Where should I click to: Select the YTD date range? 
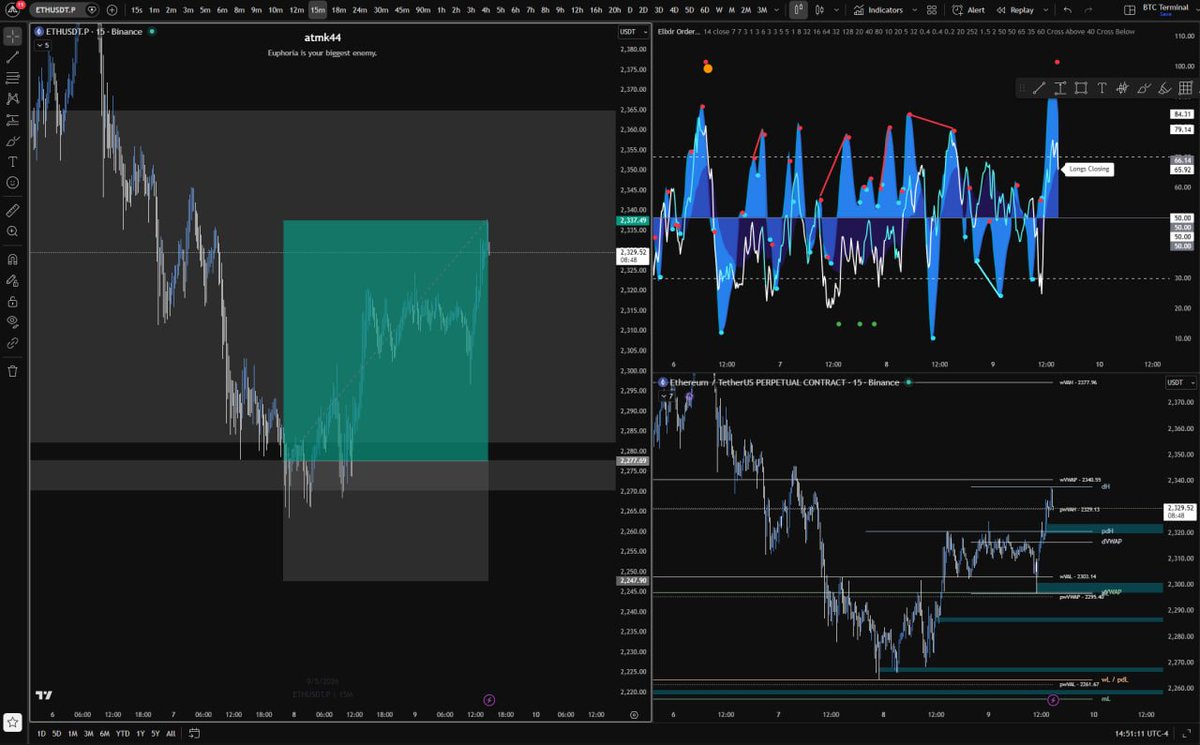[x=122, y=733]
